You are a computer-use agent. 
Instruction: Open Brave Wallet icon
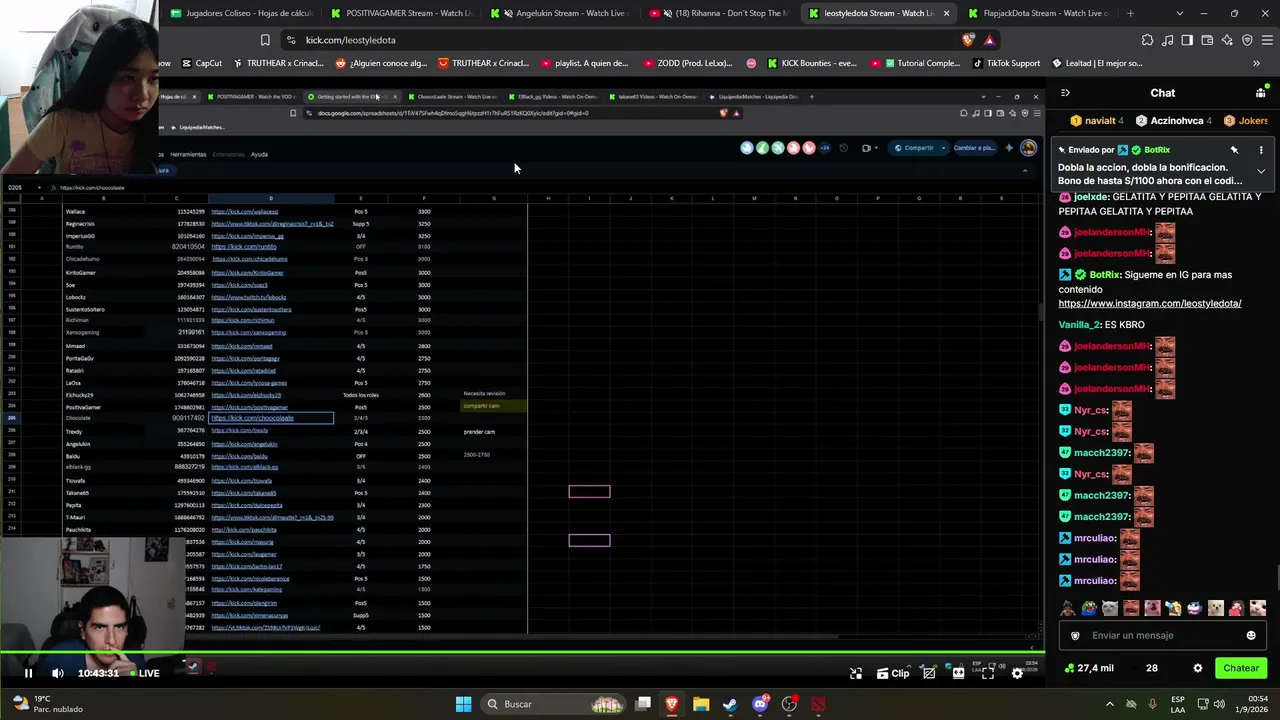pyautogui.click(x=1207, y=40)
